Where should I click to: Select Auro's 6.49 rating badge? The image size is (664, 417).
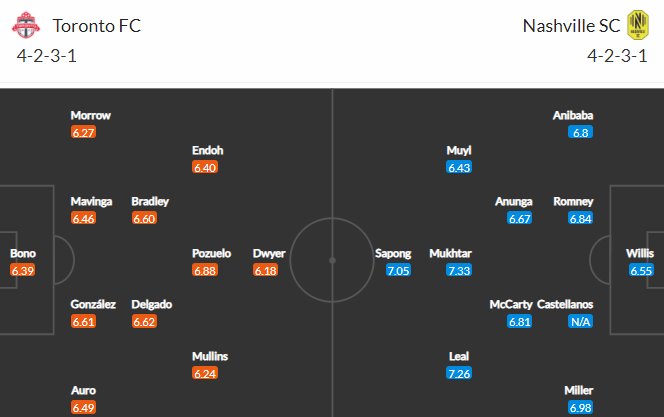(x=83, y=408)
